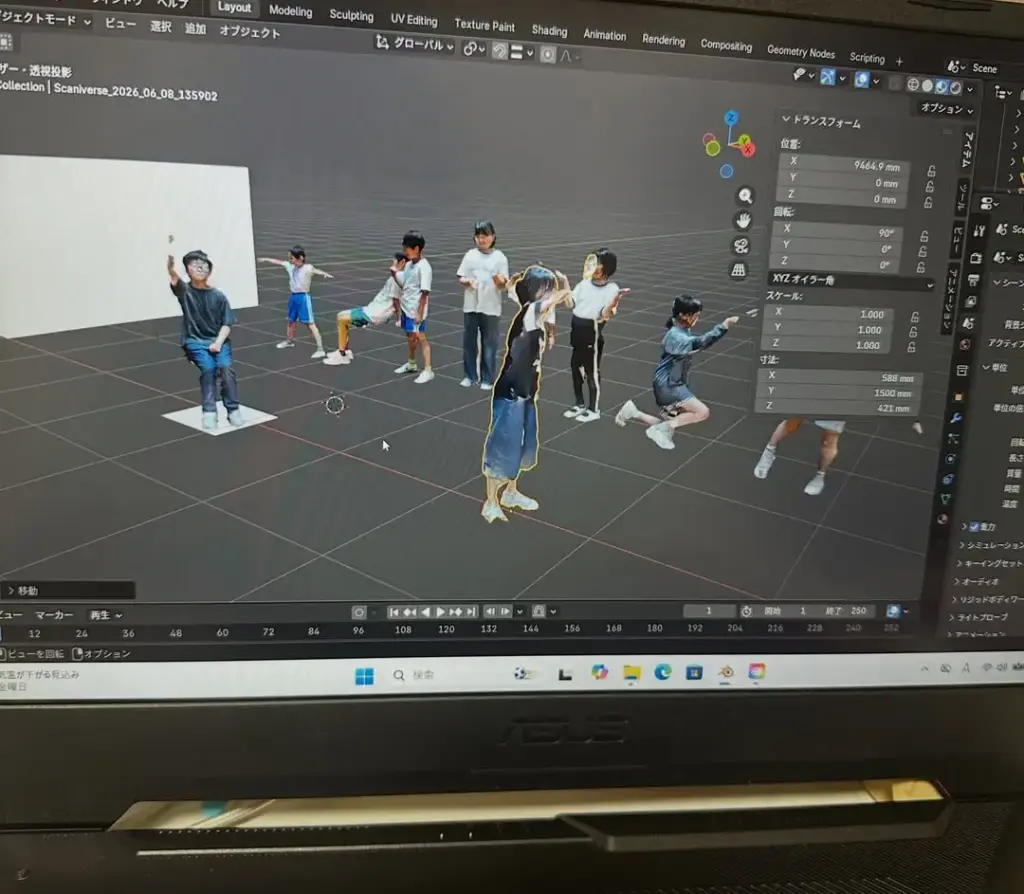The width and height of the screenshot is (1024, 894).
Task: Open the Modifiers properties wrench icon
Action: 956,417
